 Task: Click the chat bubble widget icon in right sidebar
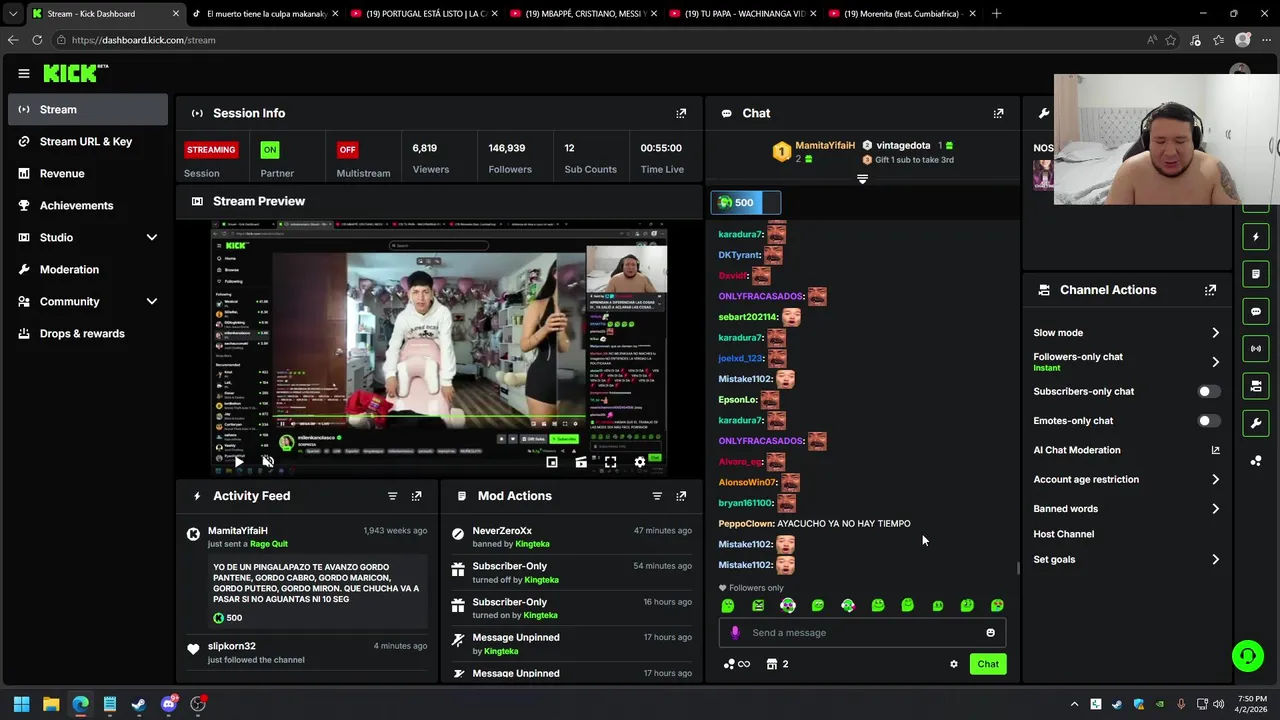(1256, 311)
